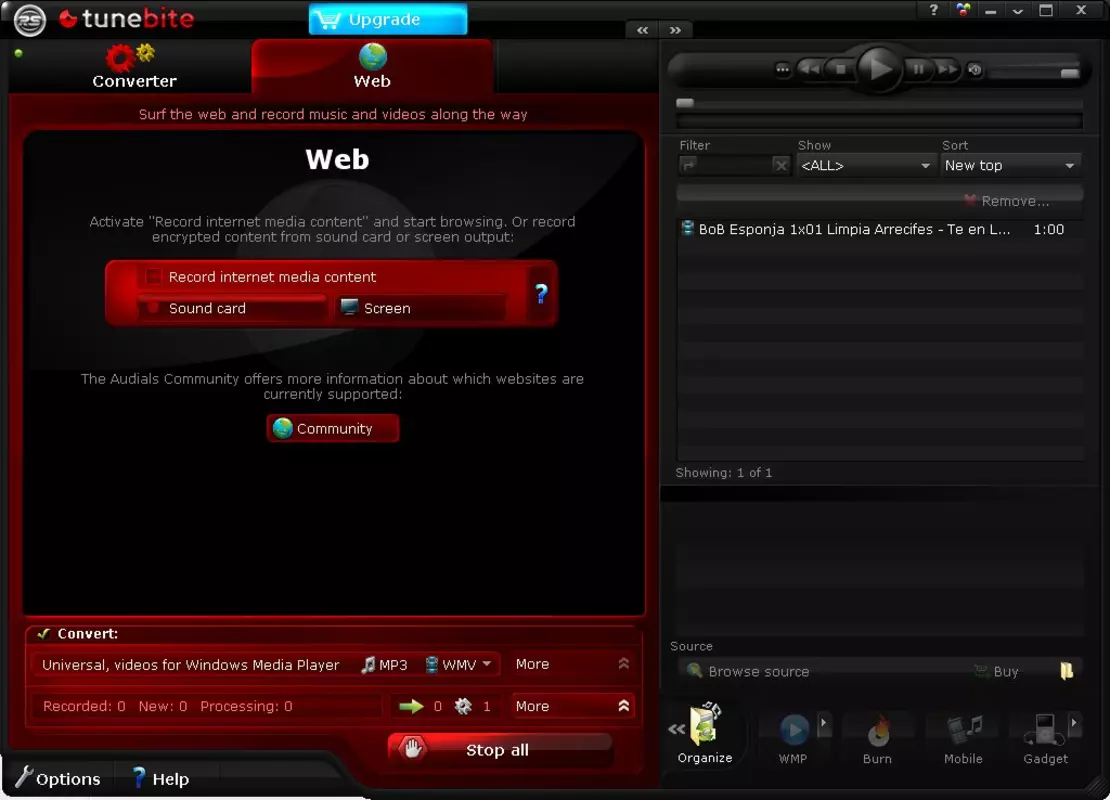Click the Buy button

(x=997, y=671)
